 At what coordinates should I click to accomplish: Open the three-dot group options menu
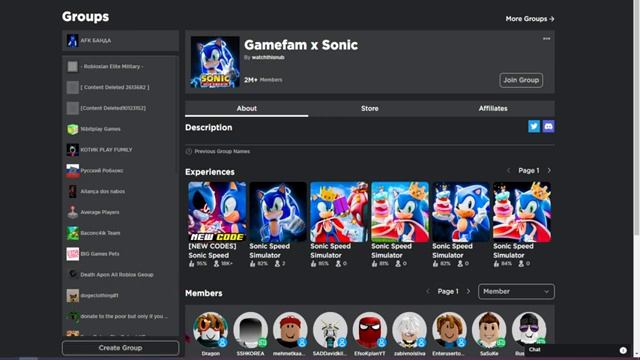tap(547, 39)
